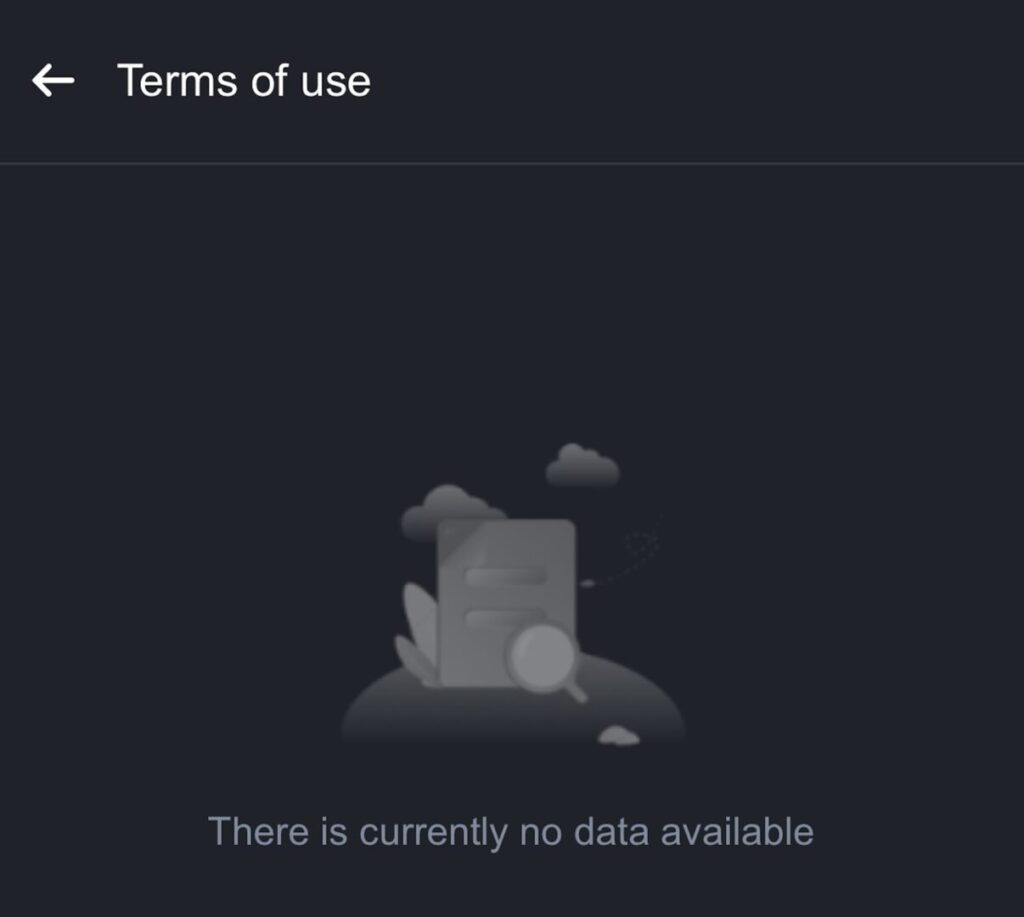Click the small dash mark right of the document

click(x=588, y=583)
